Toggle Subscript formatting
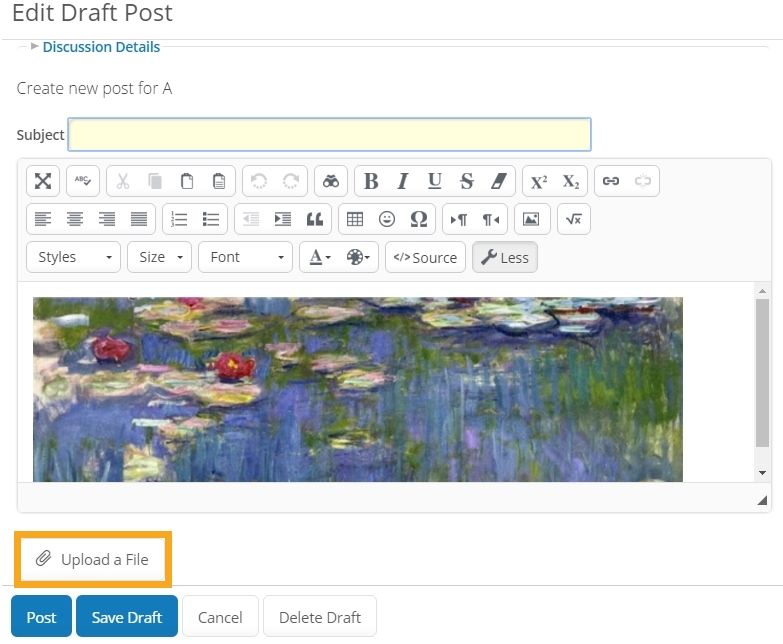Screen dimensions: 783x644 coord(570,181)
